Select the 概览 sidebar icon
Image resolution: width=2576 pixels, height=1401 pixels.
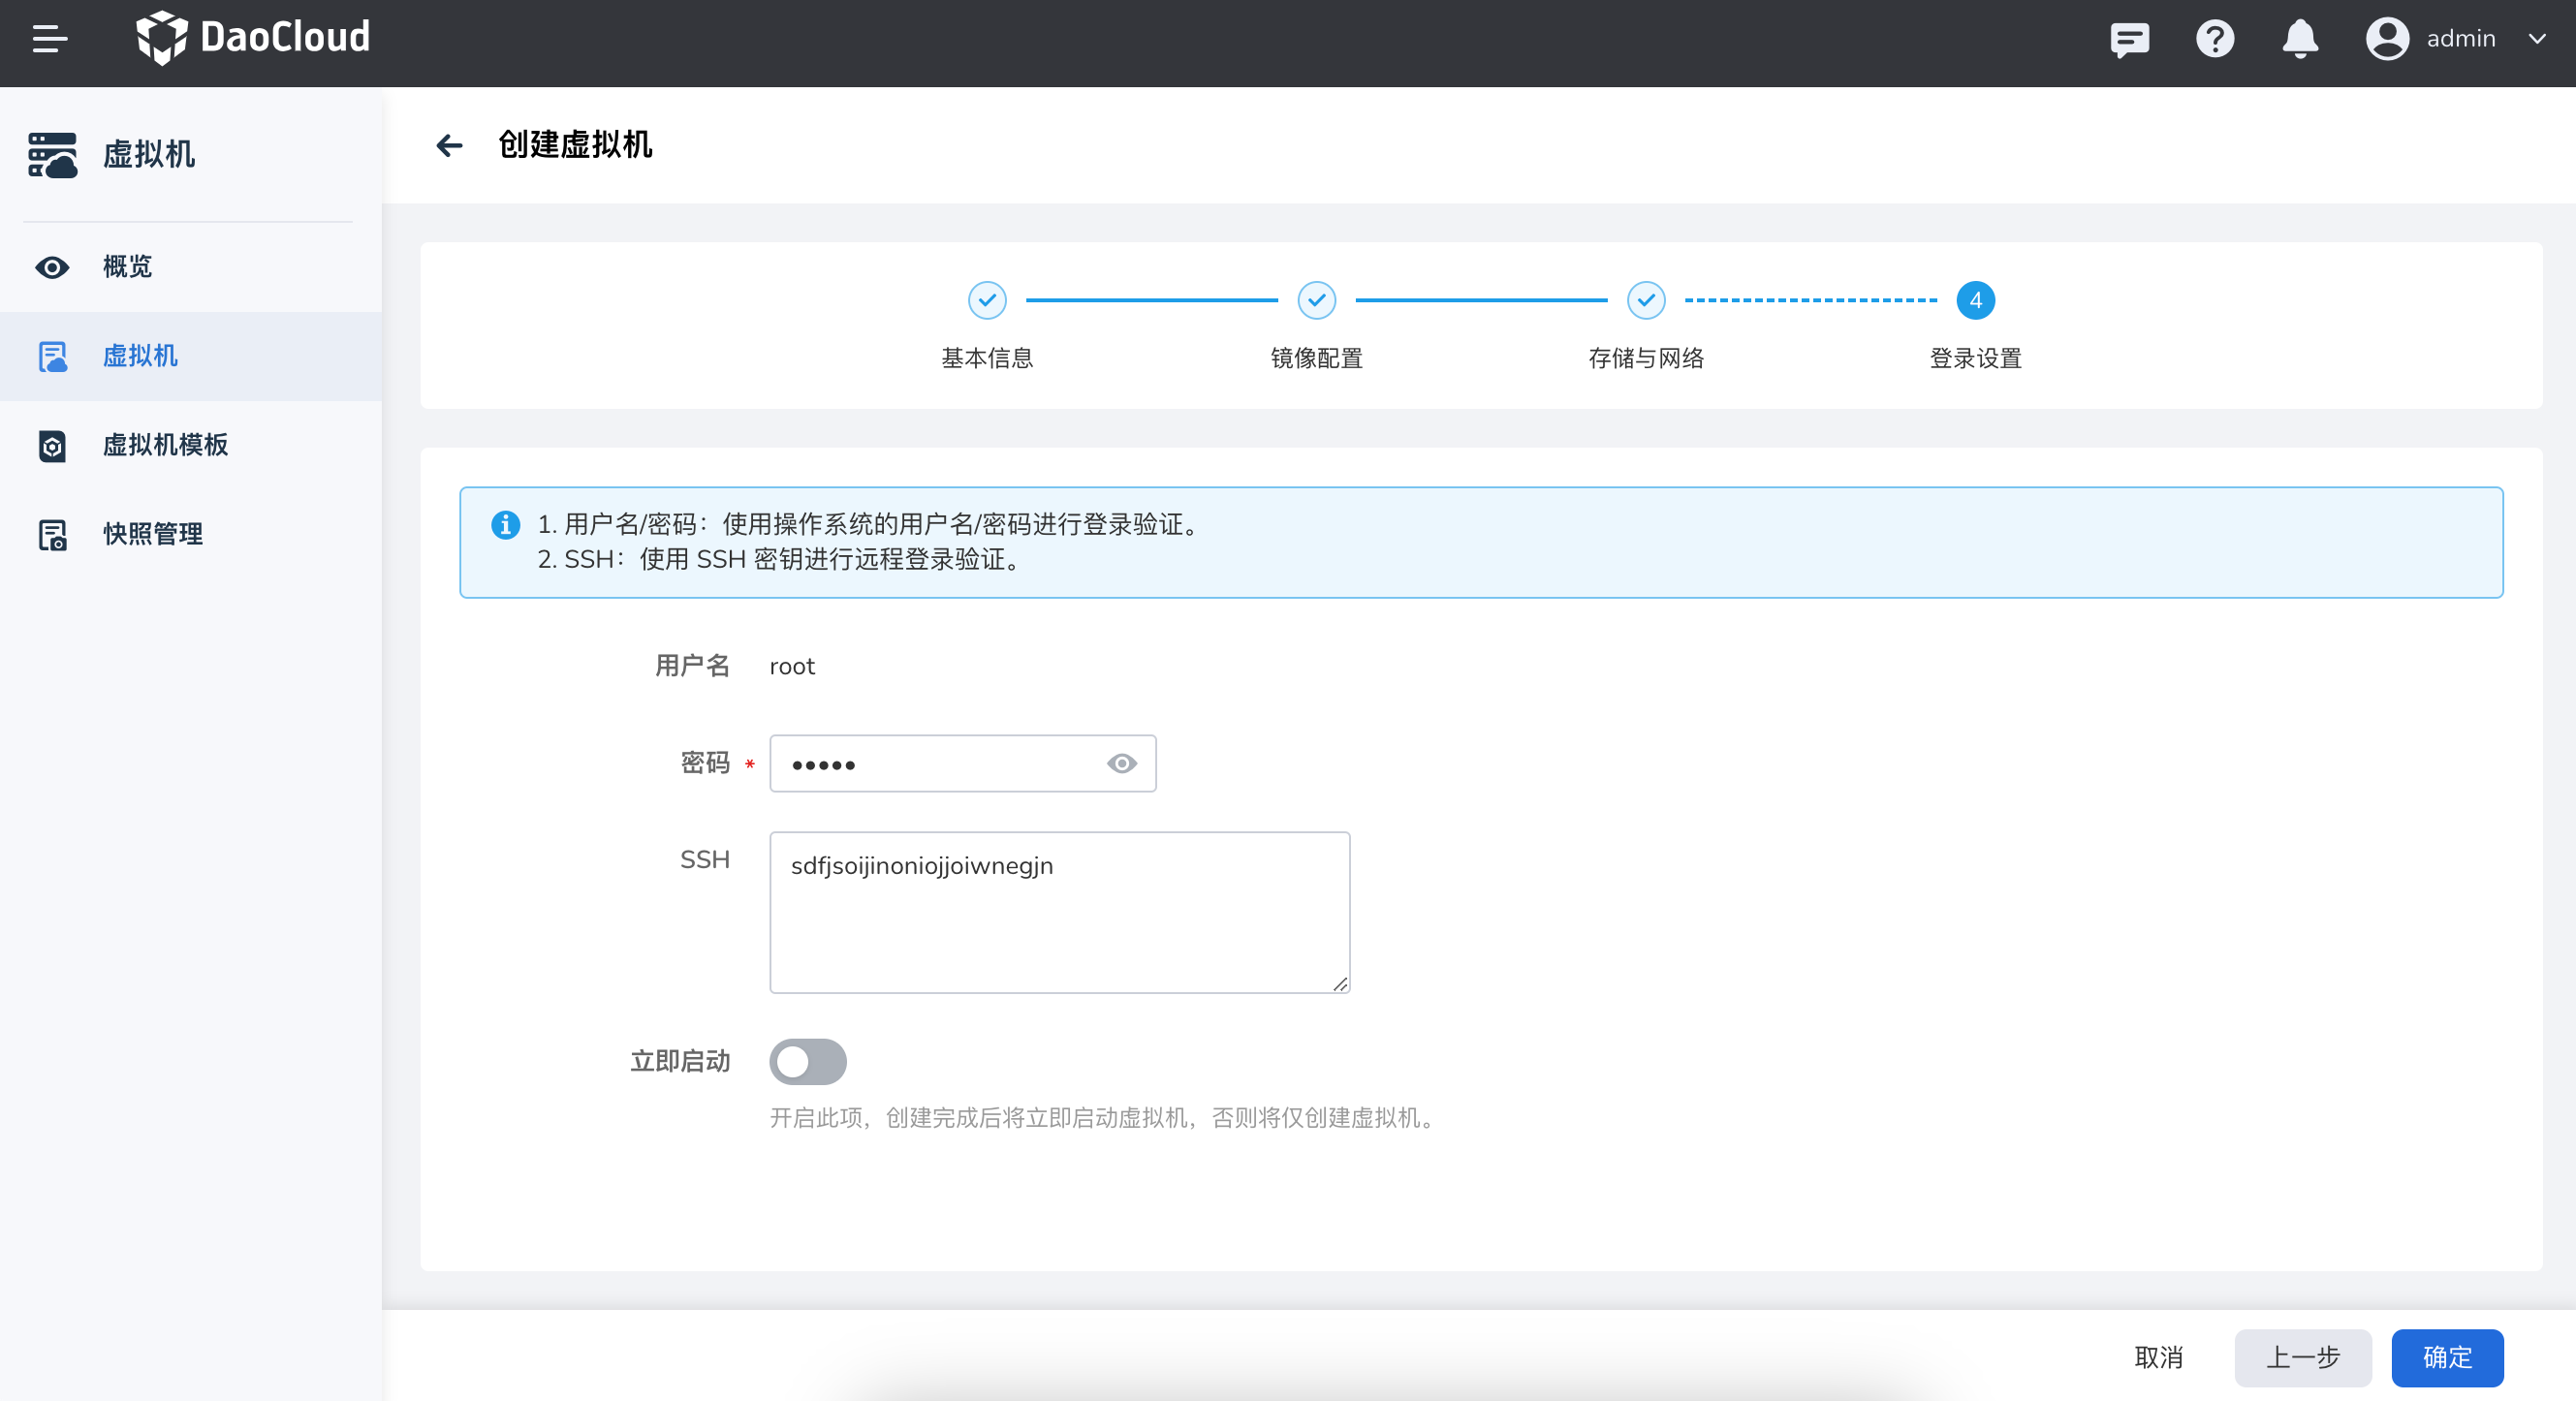coord(52,267)
